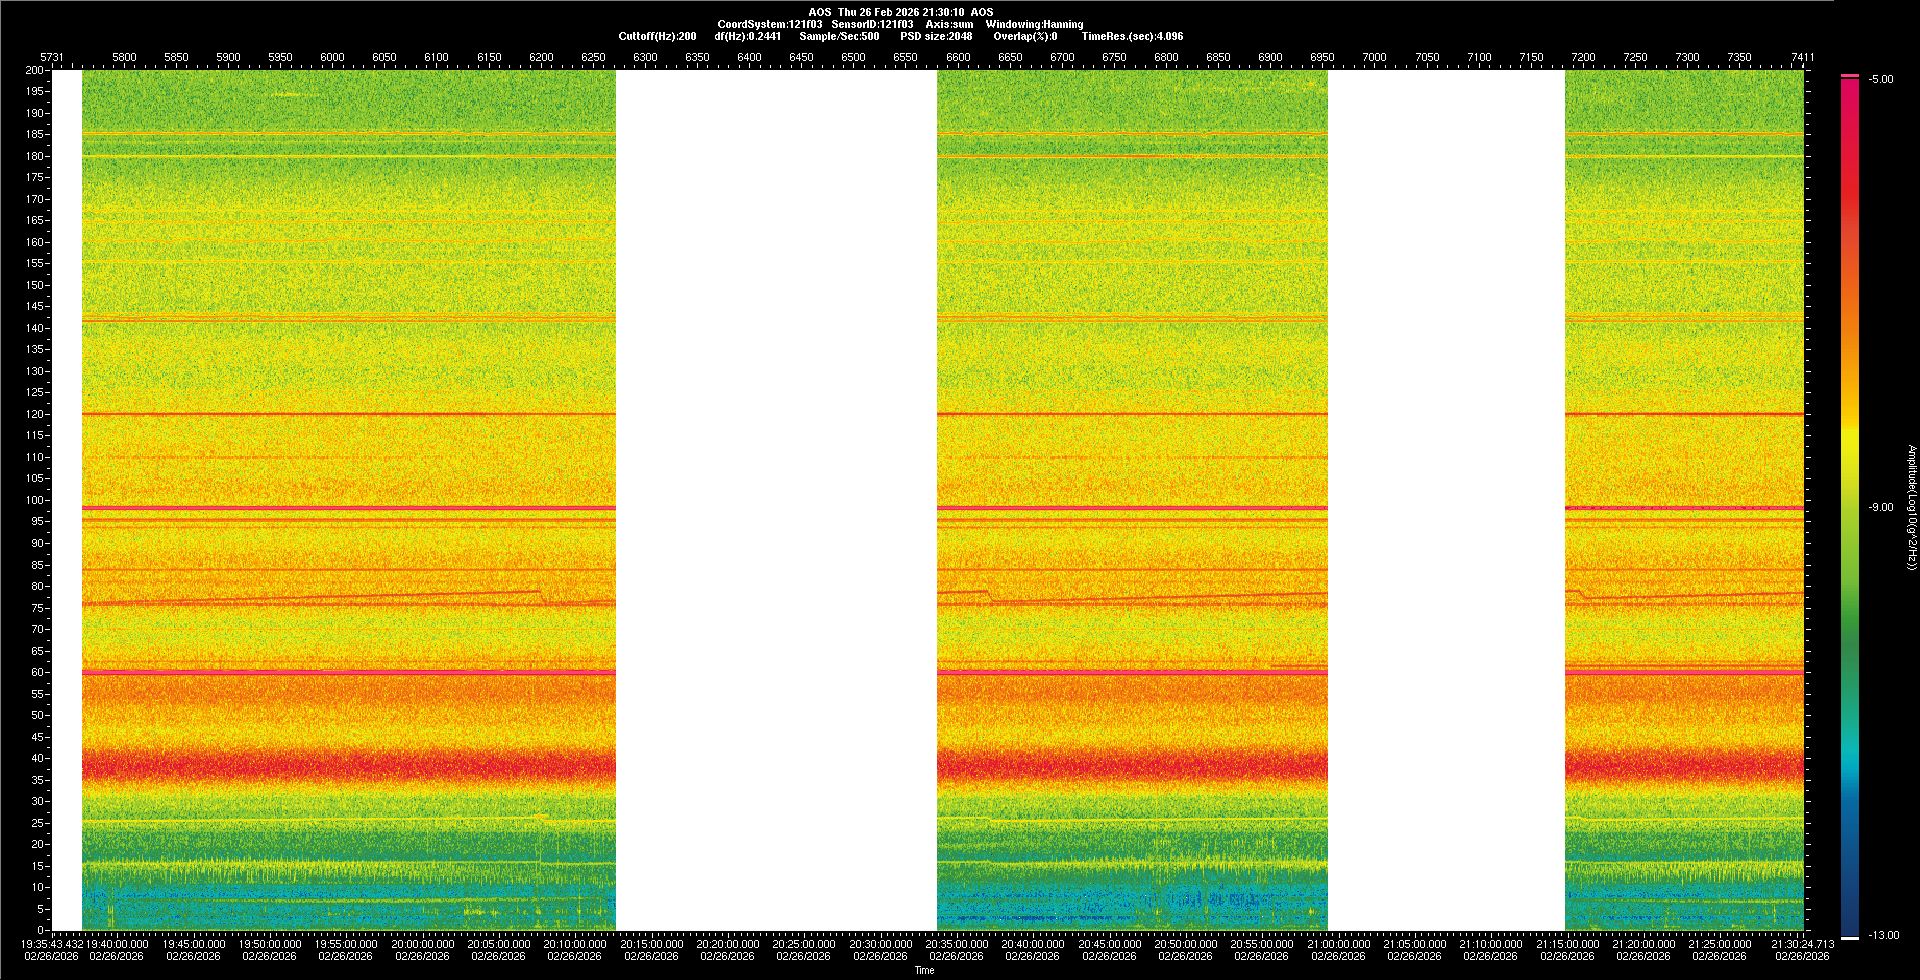Click the -13.00 label at the colorbar bottom

click(1884, 936)
